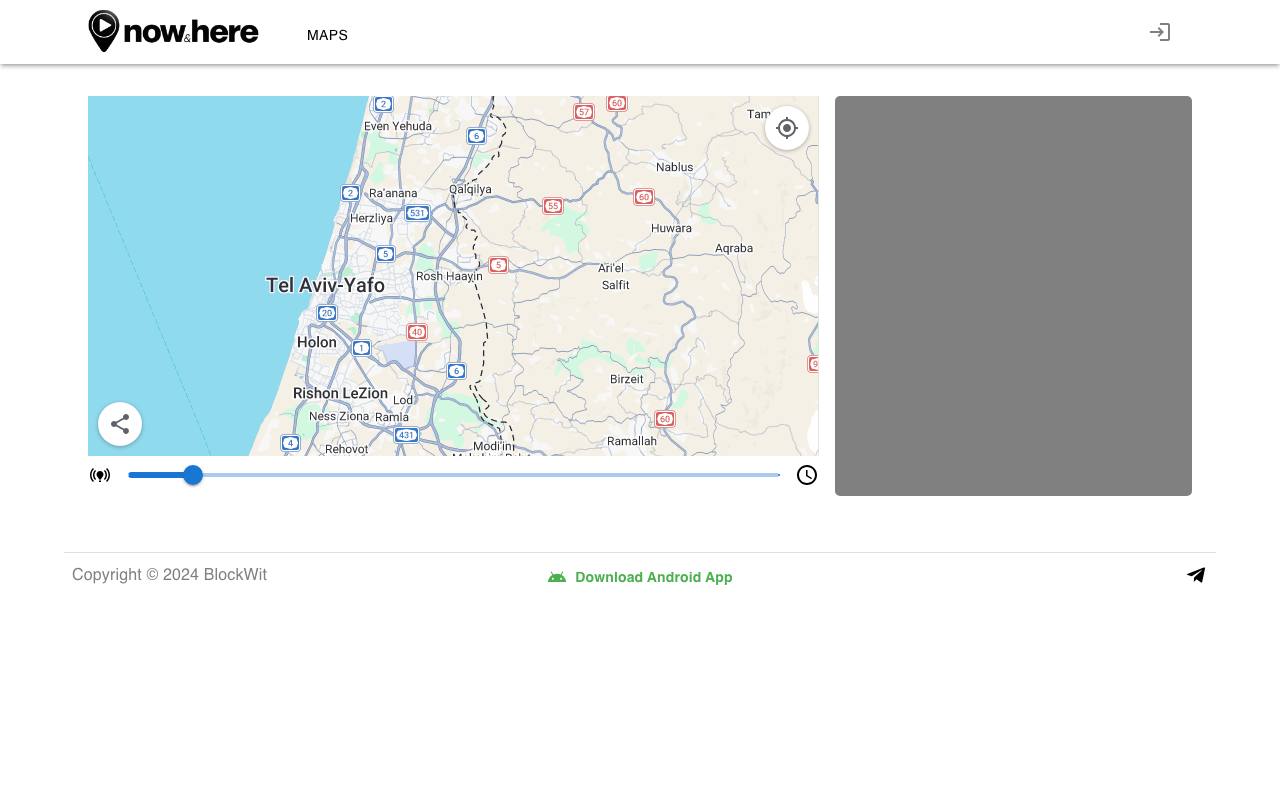Image resolution: width=1280 pixels, height=800 pixels.
Task: Click the gray side panel
Action: [1013, 296]
